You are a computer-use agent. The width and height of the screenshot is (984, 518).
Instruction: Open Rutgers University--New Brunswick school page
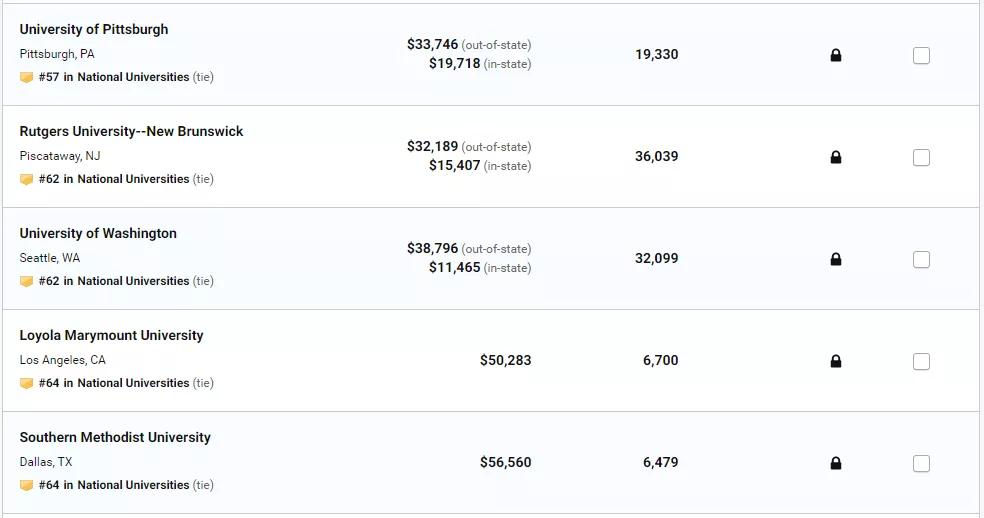point(131,131)
